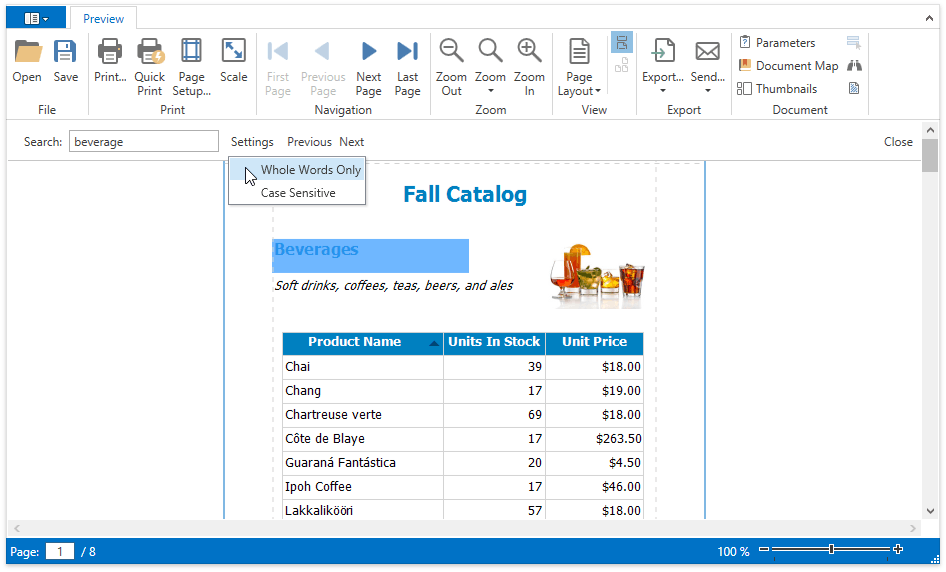Click the beverages drinks image
This screenshot has width=946, height=572.
point(598,275)
